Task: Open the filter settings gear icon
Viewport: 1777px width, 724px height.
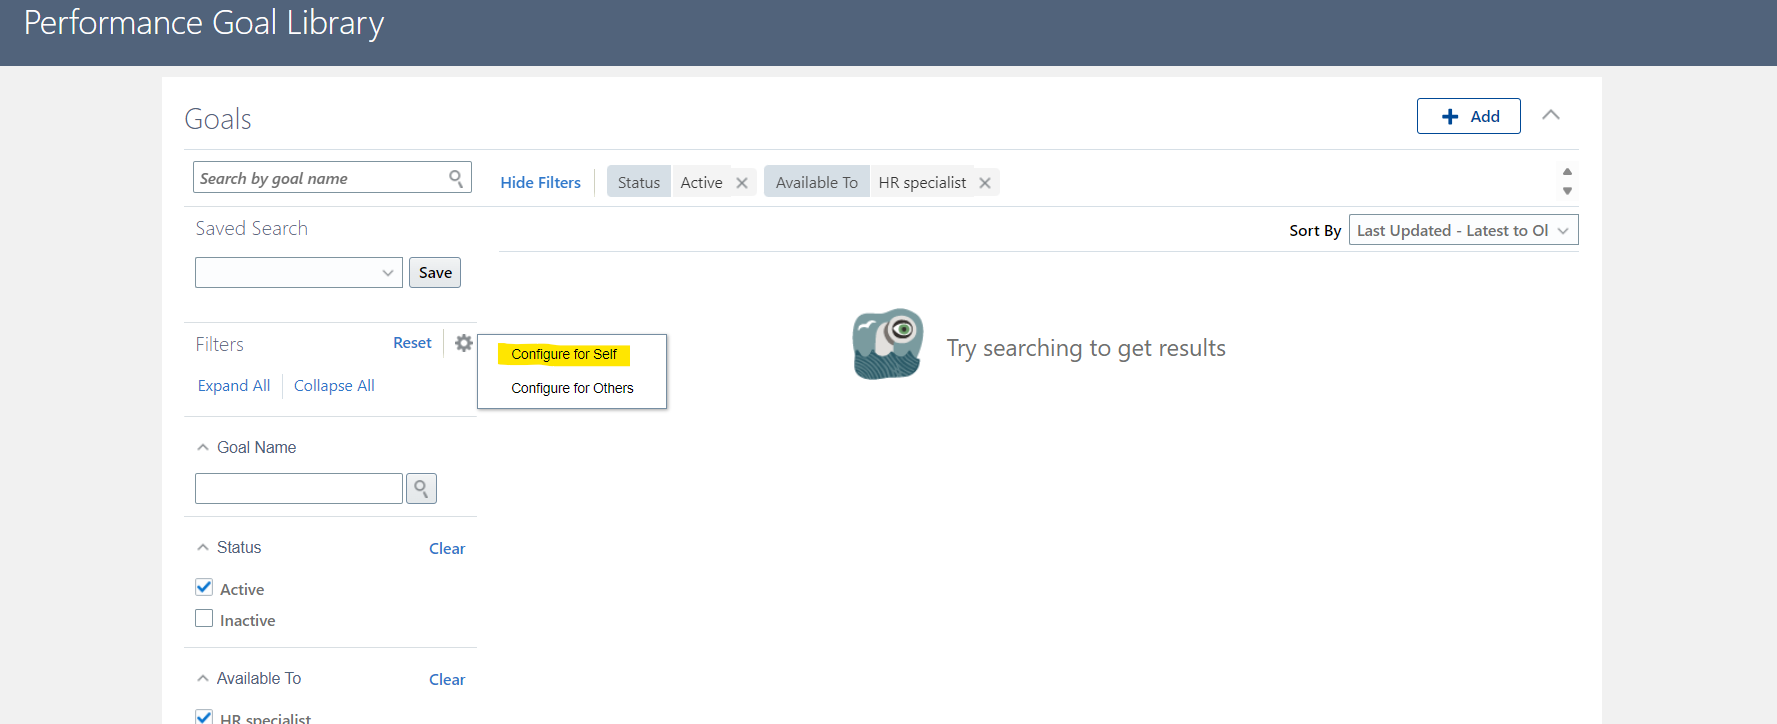Action: (463, 343)
